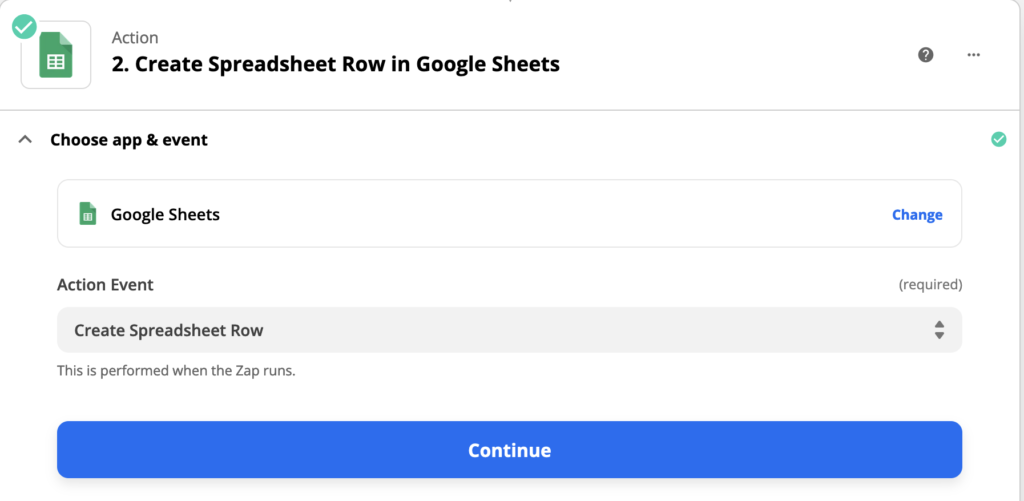The image size is (1024, 501).
Task: Select the Google Sheets app name text
Action: coord(165,214)
